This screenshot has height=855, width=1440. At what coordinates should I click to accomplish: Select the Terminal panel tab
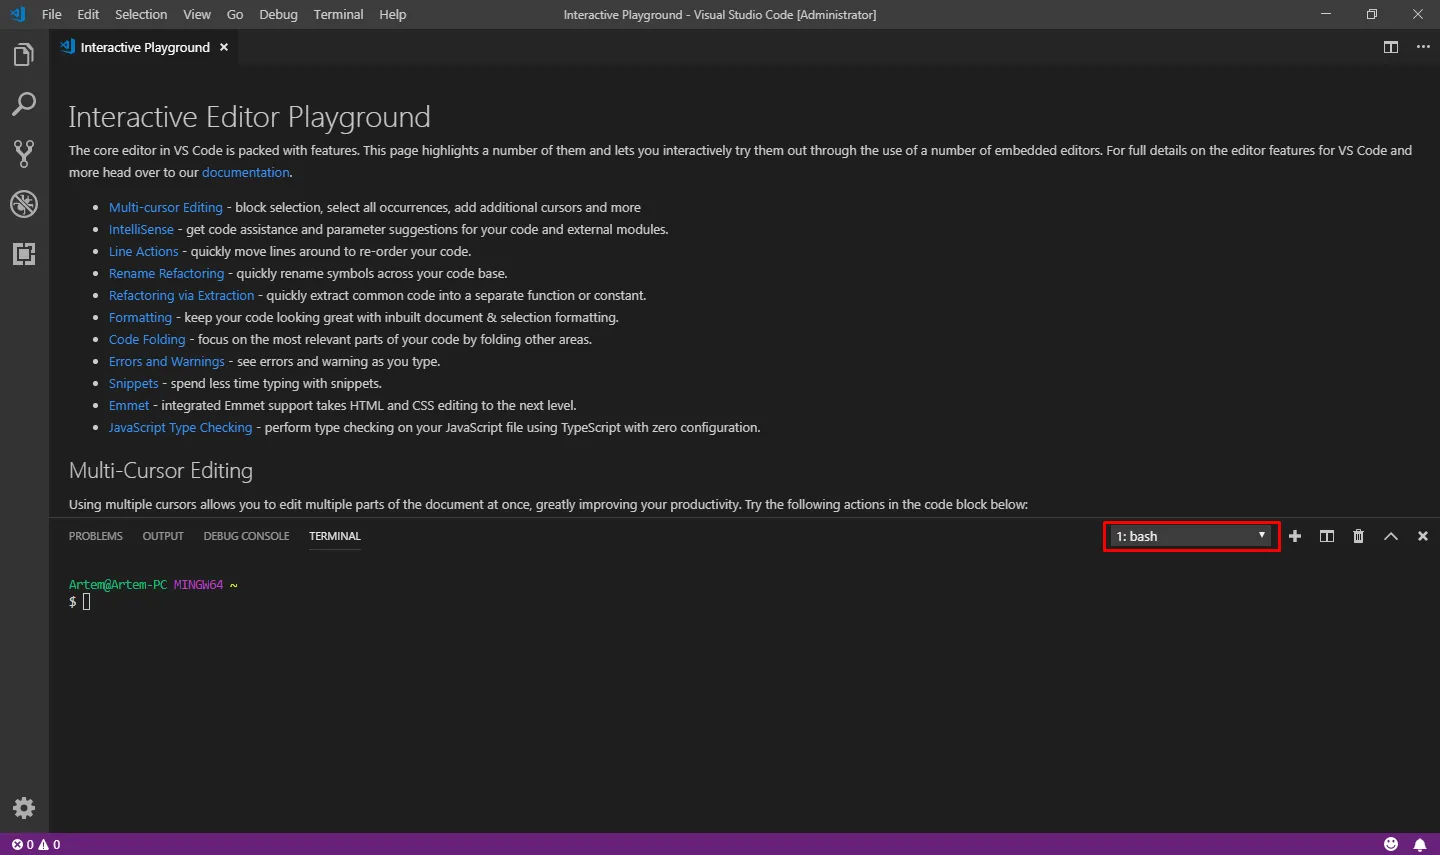[x=335, y=537]
